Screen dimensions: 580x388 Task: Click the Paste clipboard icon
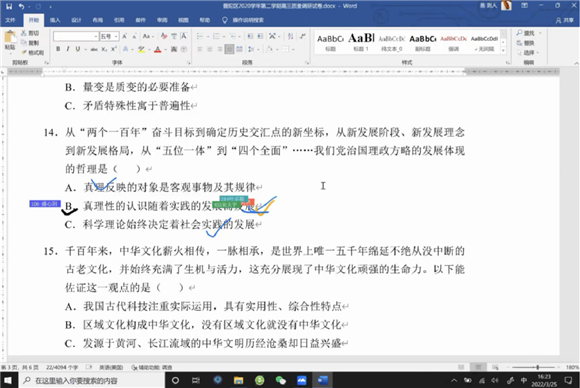tap(10, 38)
